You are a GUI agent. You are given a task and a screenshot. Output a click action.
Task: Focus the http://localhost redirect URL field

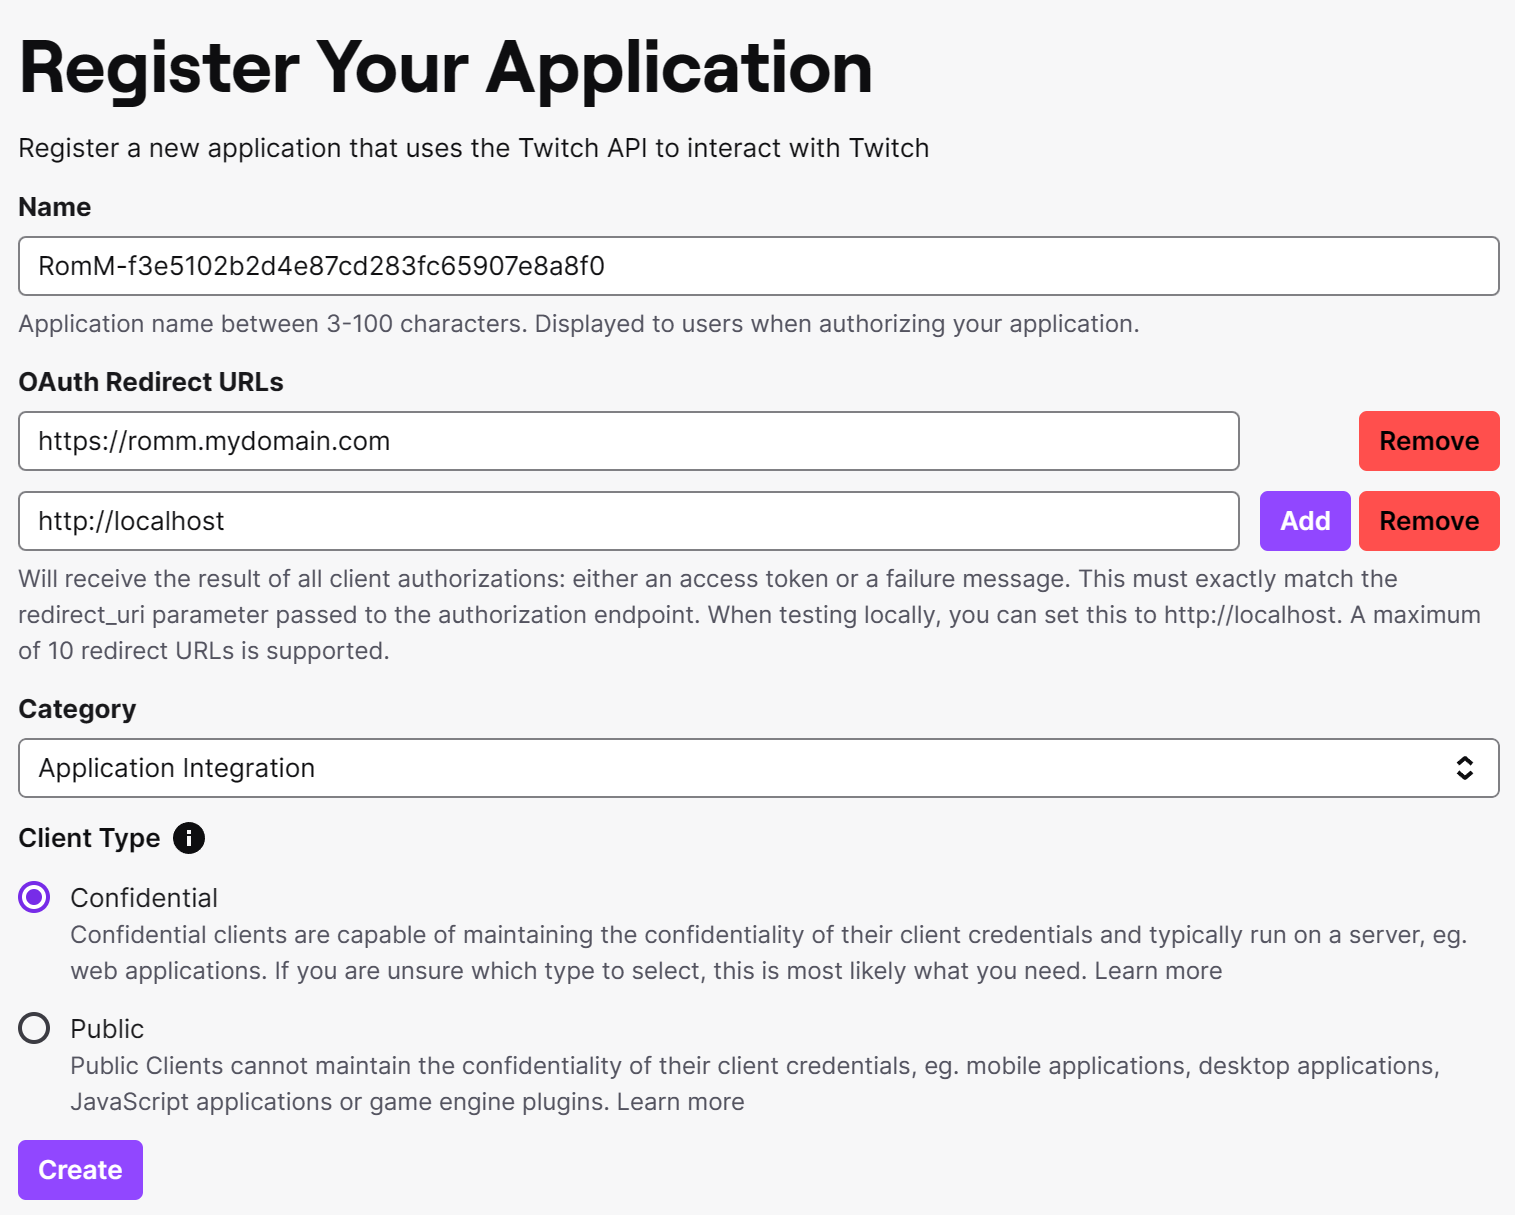[x=628, y=521]
